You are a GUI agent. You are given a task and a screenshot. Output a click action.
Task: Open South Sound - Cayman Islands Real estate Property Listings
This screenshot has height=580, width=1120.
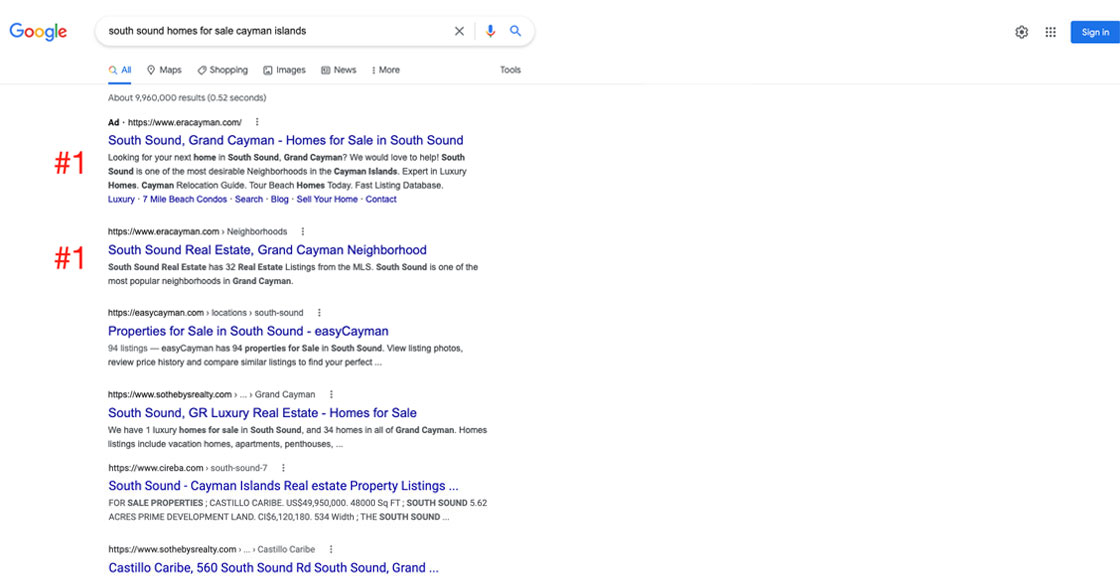[x=283, y=486]
